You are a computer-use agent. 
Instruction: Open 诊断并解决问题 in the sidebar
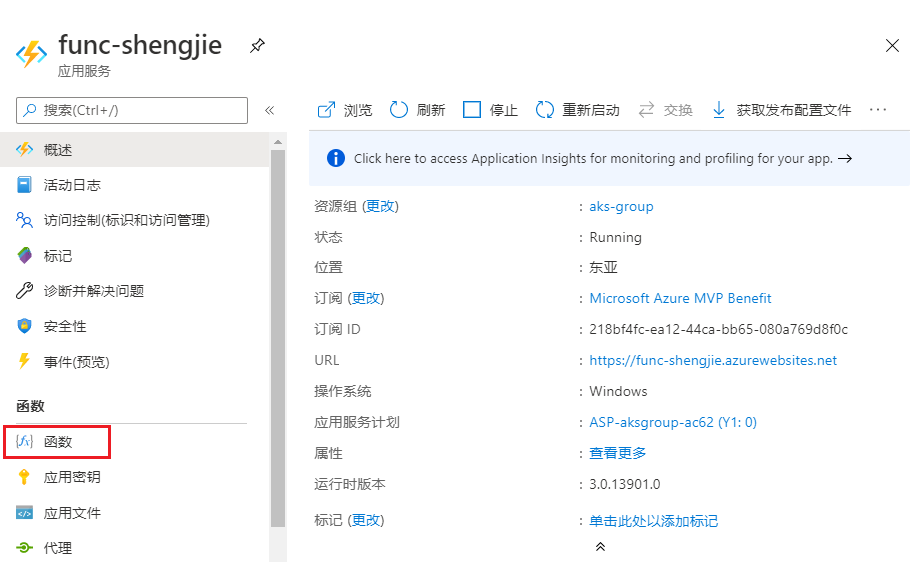tap(94, 291)
